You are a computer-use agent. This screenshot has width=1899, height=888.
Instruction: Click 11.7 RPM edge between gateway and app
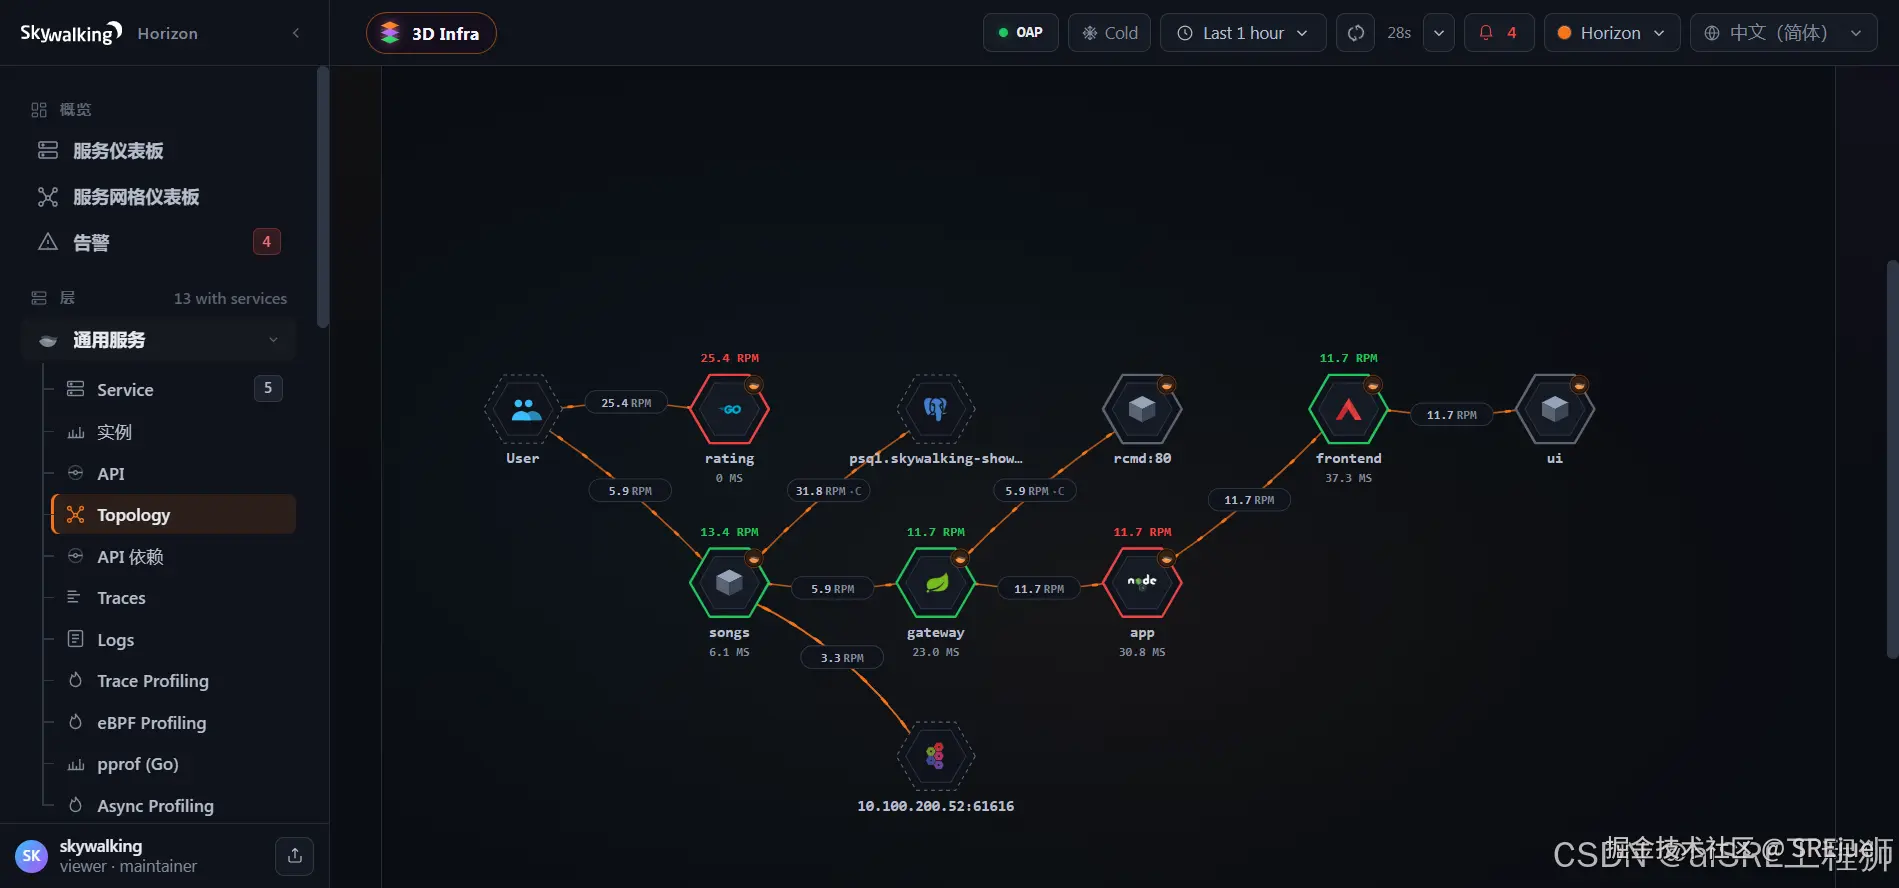(x=1039, y=589)
